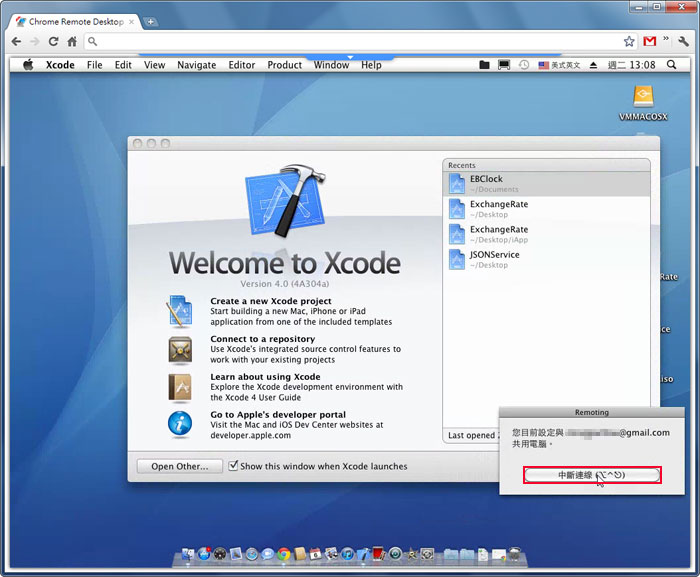The height and width of the screenshot is (577, 700).
Task: Click the Chrome reload button
Action: click(x=53, y=42)
